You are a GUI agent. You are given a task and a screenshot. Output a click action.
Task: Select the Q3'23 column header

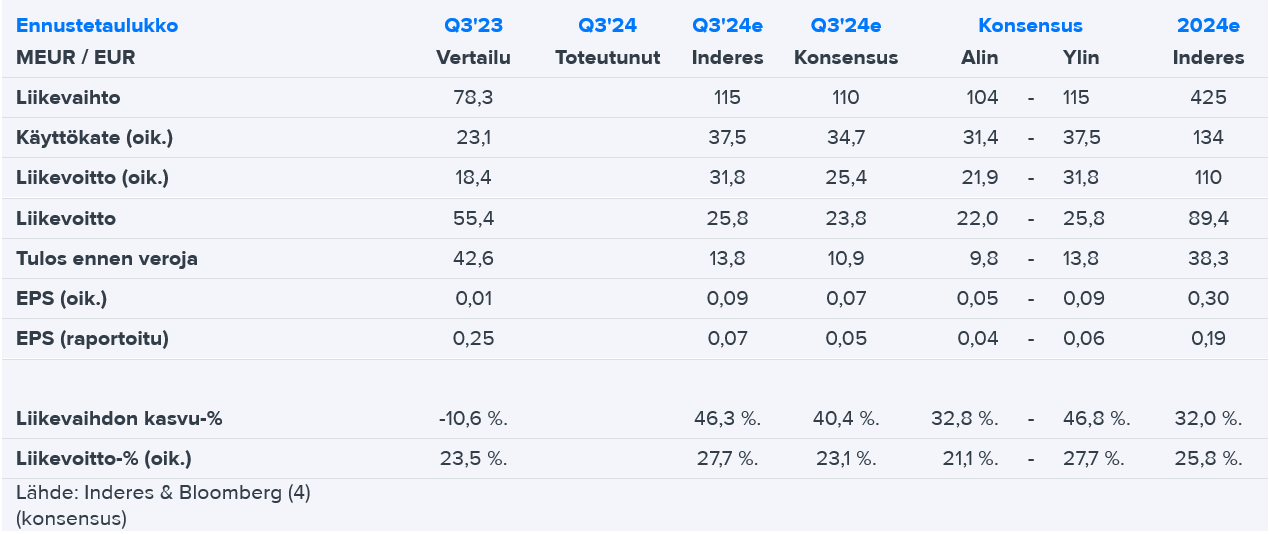(473, 26)
